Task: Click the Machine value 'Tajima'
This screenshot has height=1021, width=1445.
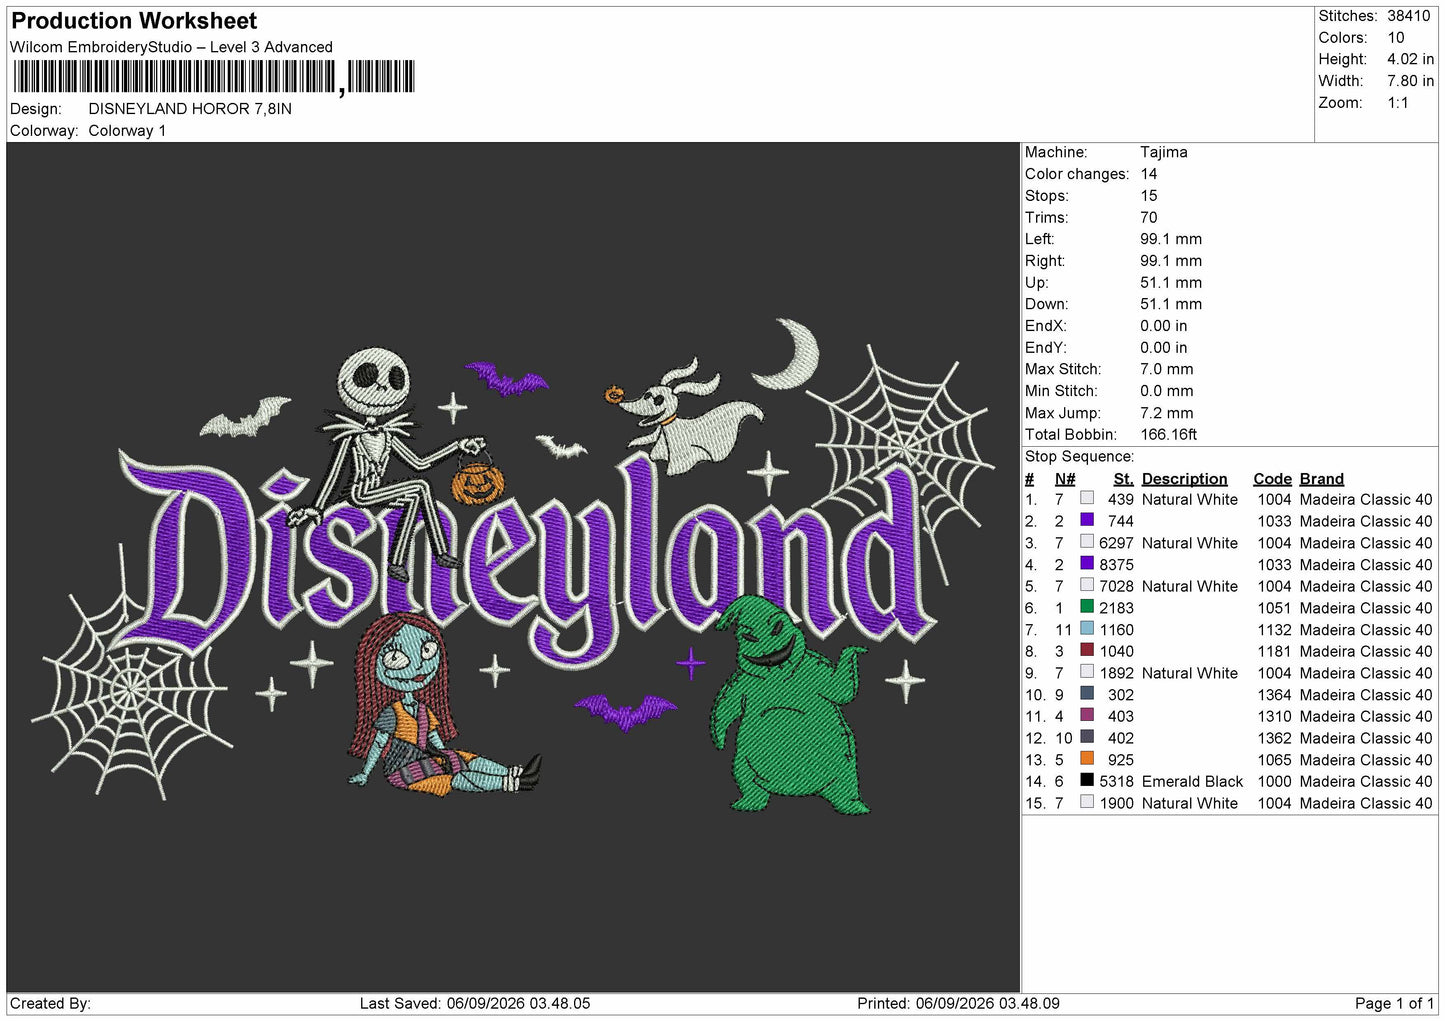Action: [1164, 152]
